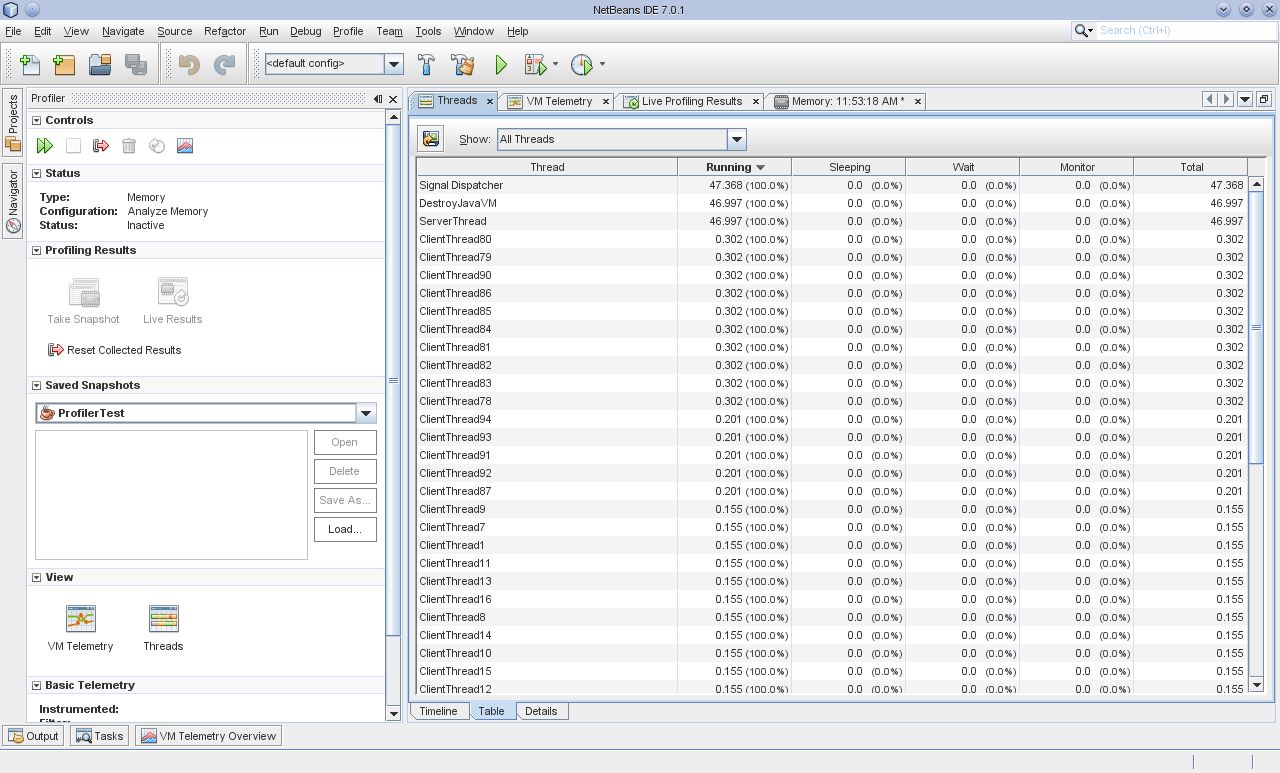Open the Profile menu
1280x773 pixels.
coord(348,31)
